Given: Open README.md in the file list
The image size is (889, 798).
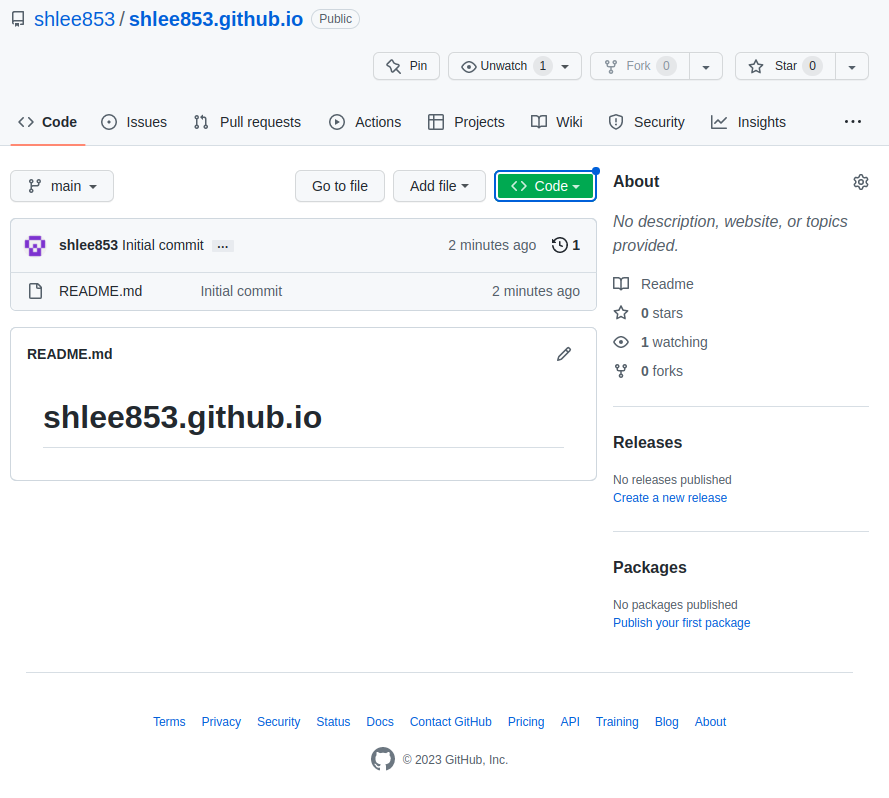Looking at the screenshot, I should [x=100, y=291].
